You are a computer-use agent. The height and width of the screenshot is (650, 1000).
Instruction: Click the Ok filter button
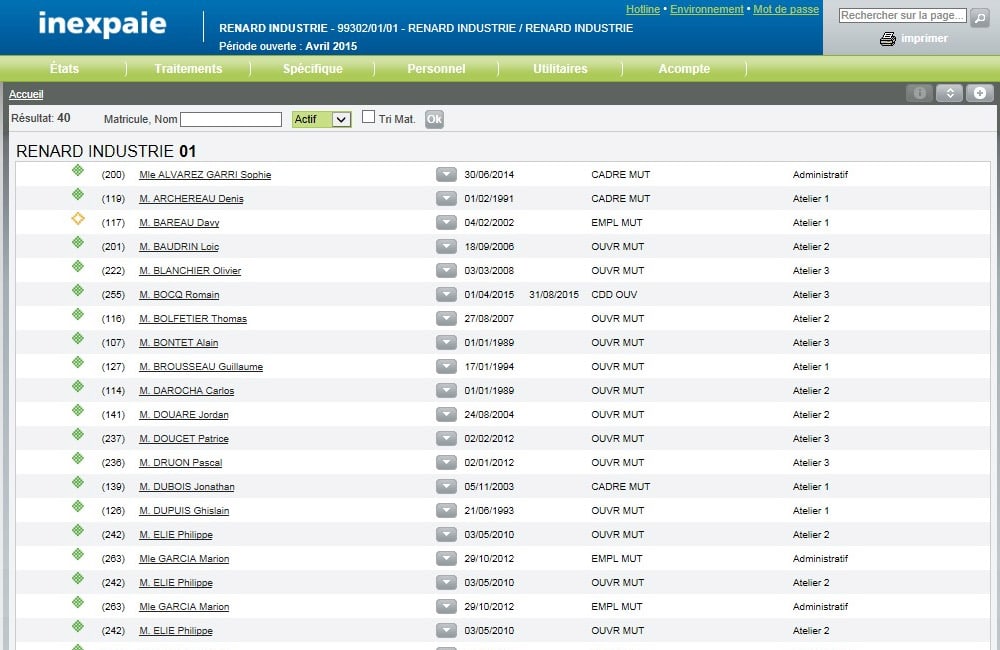[434, 119]
